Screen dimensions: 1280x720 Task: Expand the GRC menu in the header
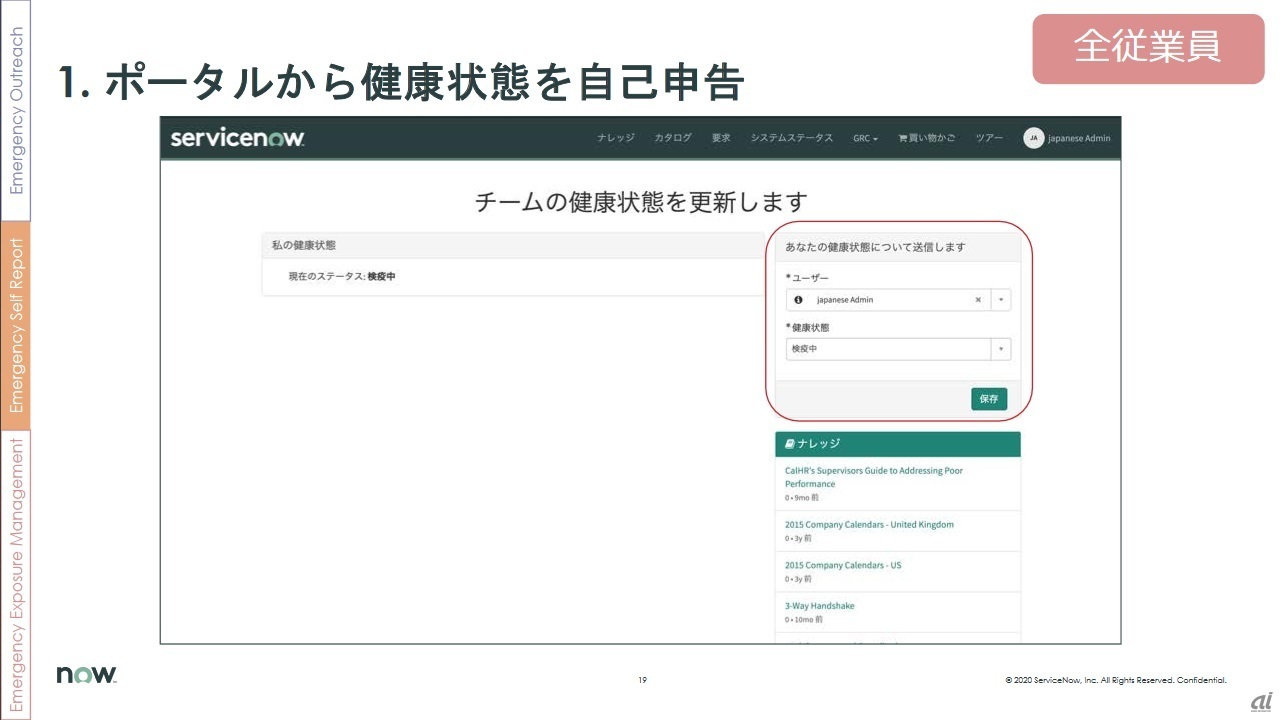click(x=865, y=139)
